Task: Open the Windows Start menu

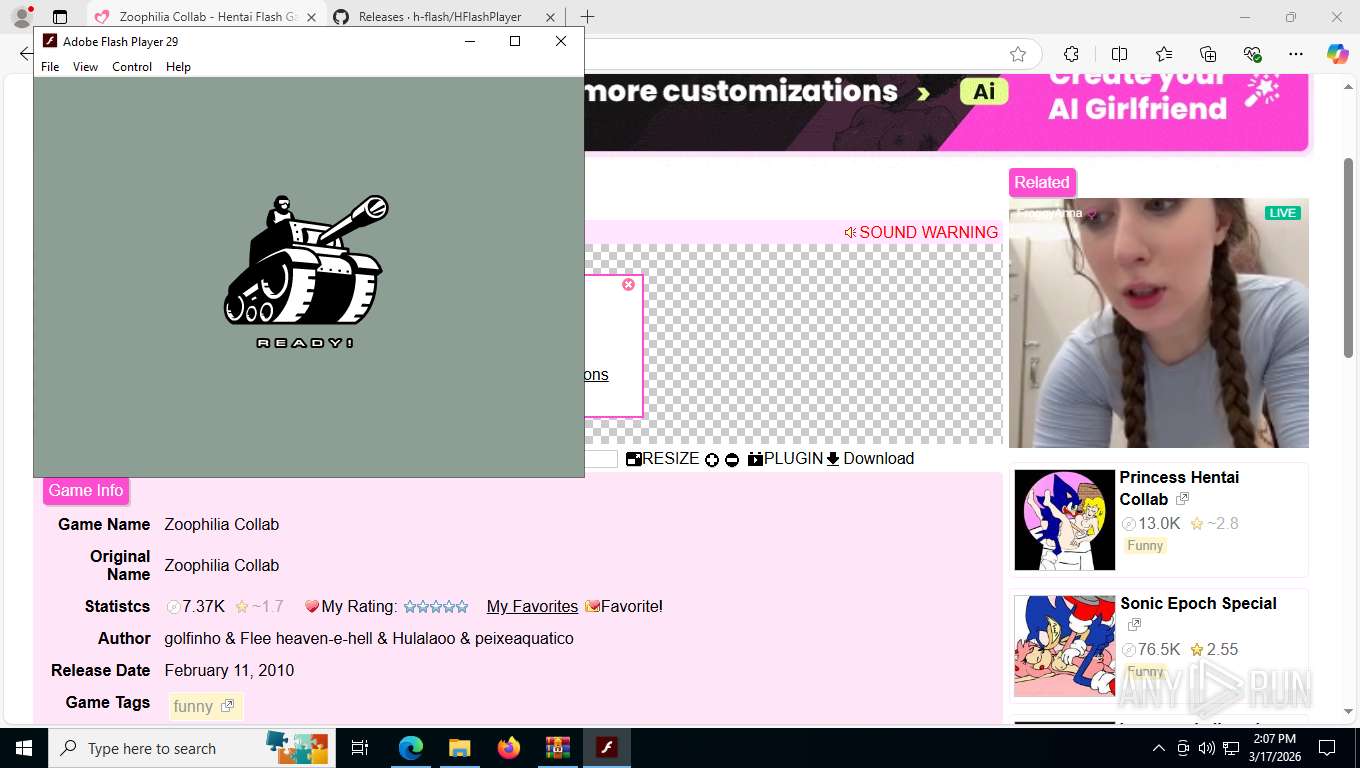Action: tap(24, 748)
